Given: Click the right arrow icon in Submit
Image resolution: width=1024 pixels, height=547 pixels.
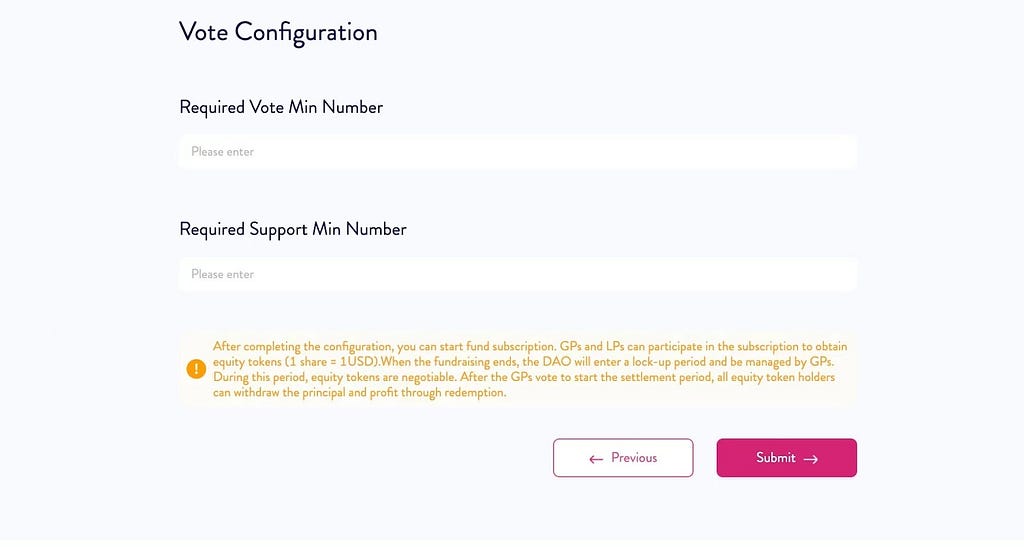Looking at the screenshot, I should (x=811, y=459).
